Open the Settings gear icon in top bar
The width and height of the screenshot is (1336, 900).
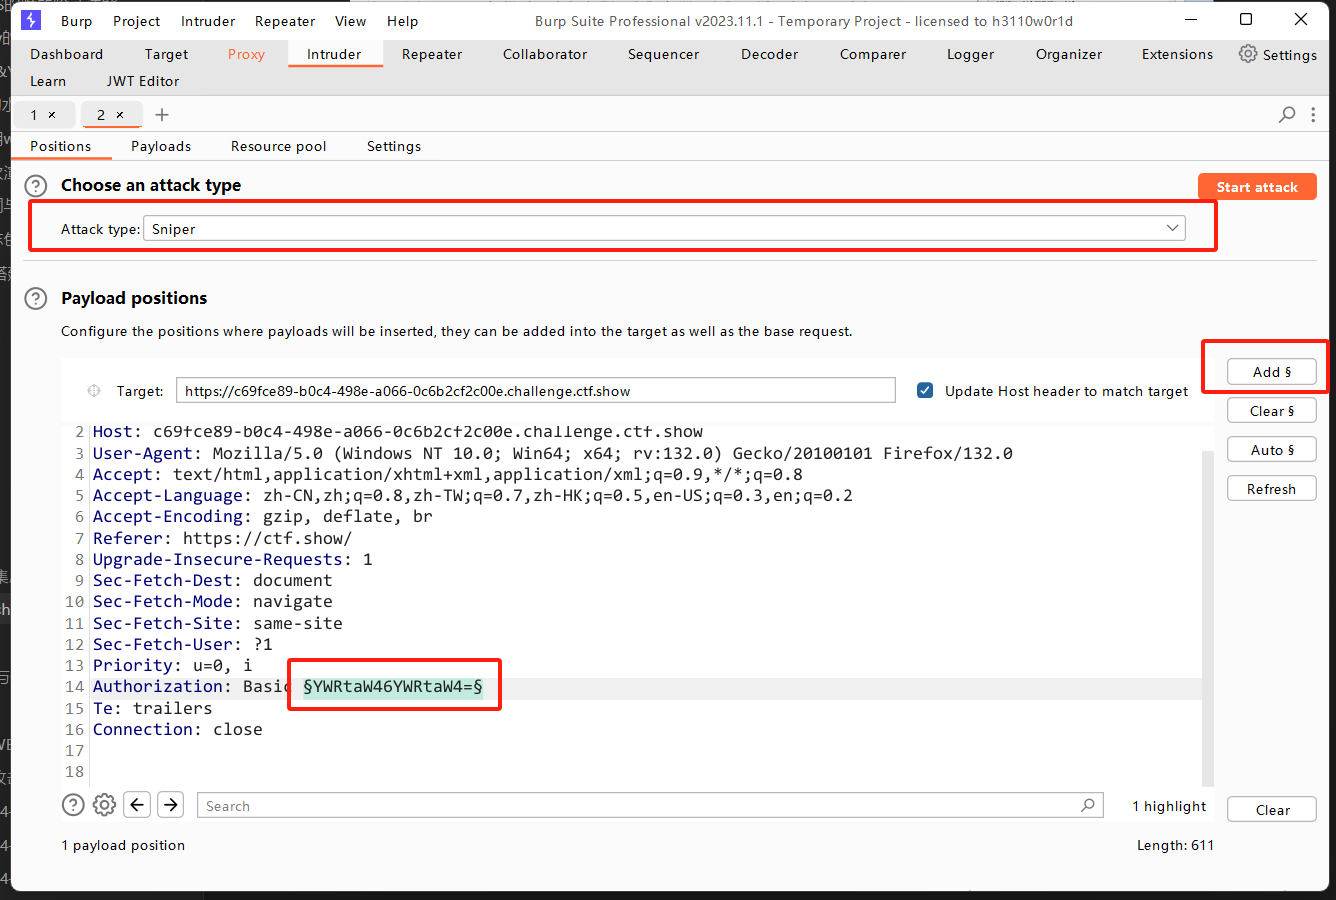click(1248, 54)
